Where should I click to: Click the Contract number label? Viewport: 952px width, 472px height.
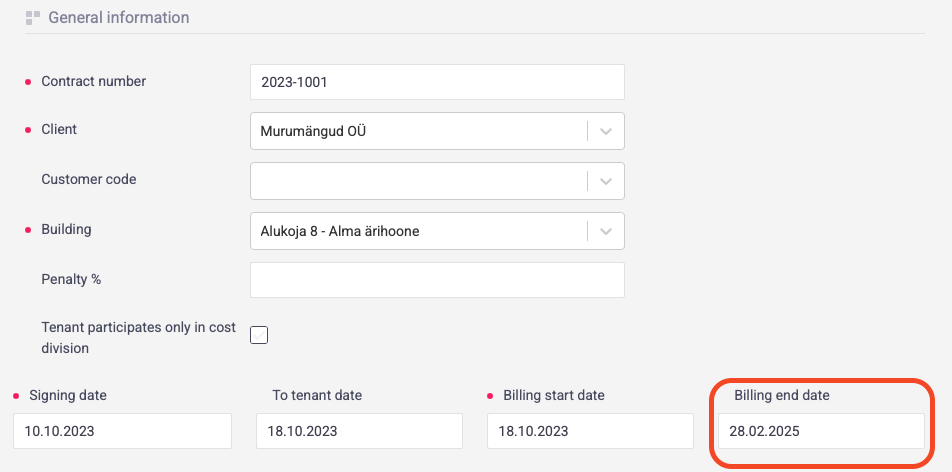coord(93,81)
